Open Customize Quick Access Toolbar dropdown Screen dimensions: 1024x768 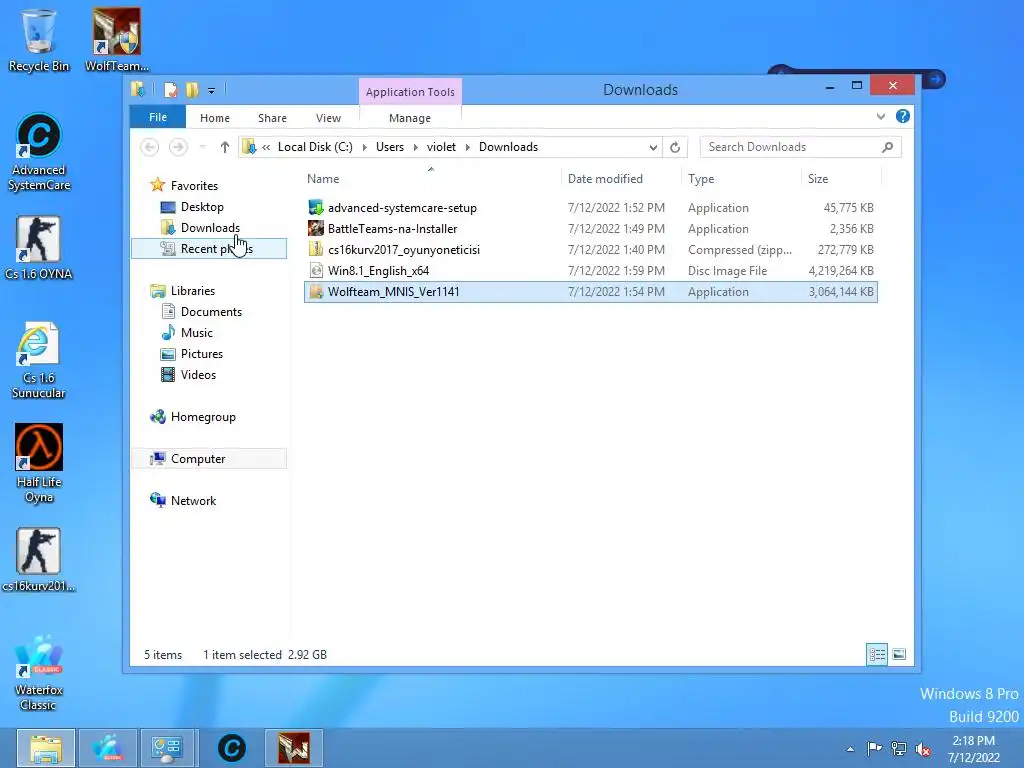pos(212,91)
